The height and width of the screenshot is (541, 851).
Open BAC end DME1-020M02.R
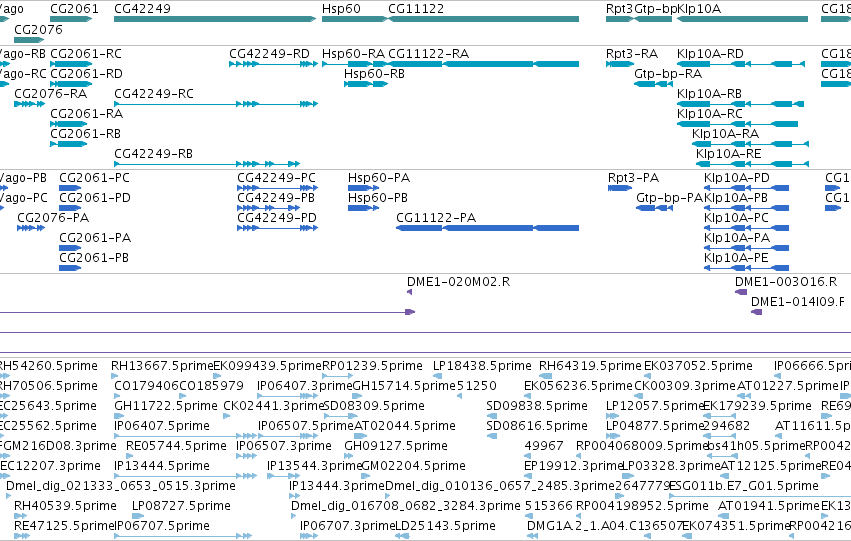click(x=410, y=292)
